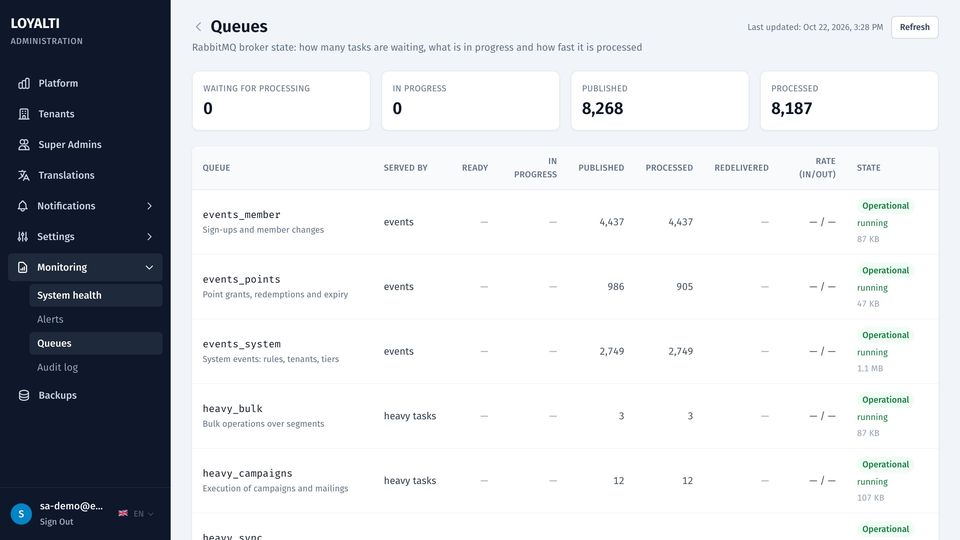Expand the Notifications submenu chevron
The width and height of the screenshot is (960, 540).
click(149, 206)
